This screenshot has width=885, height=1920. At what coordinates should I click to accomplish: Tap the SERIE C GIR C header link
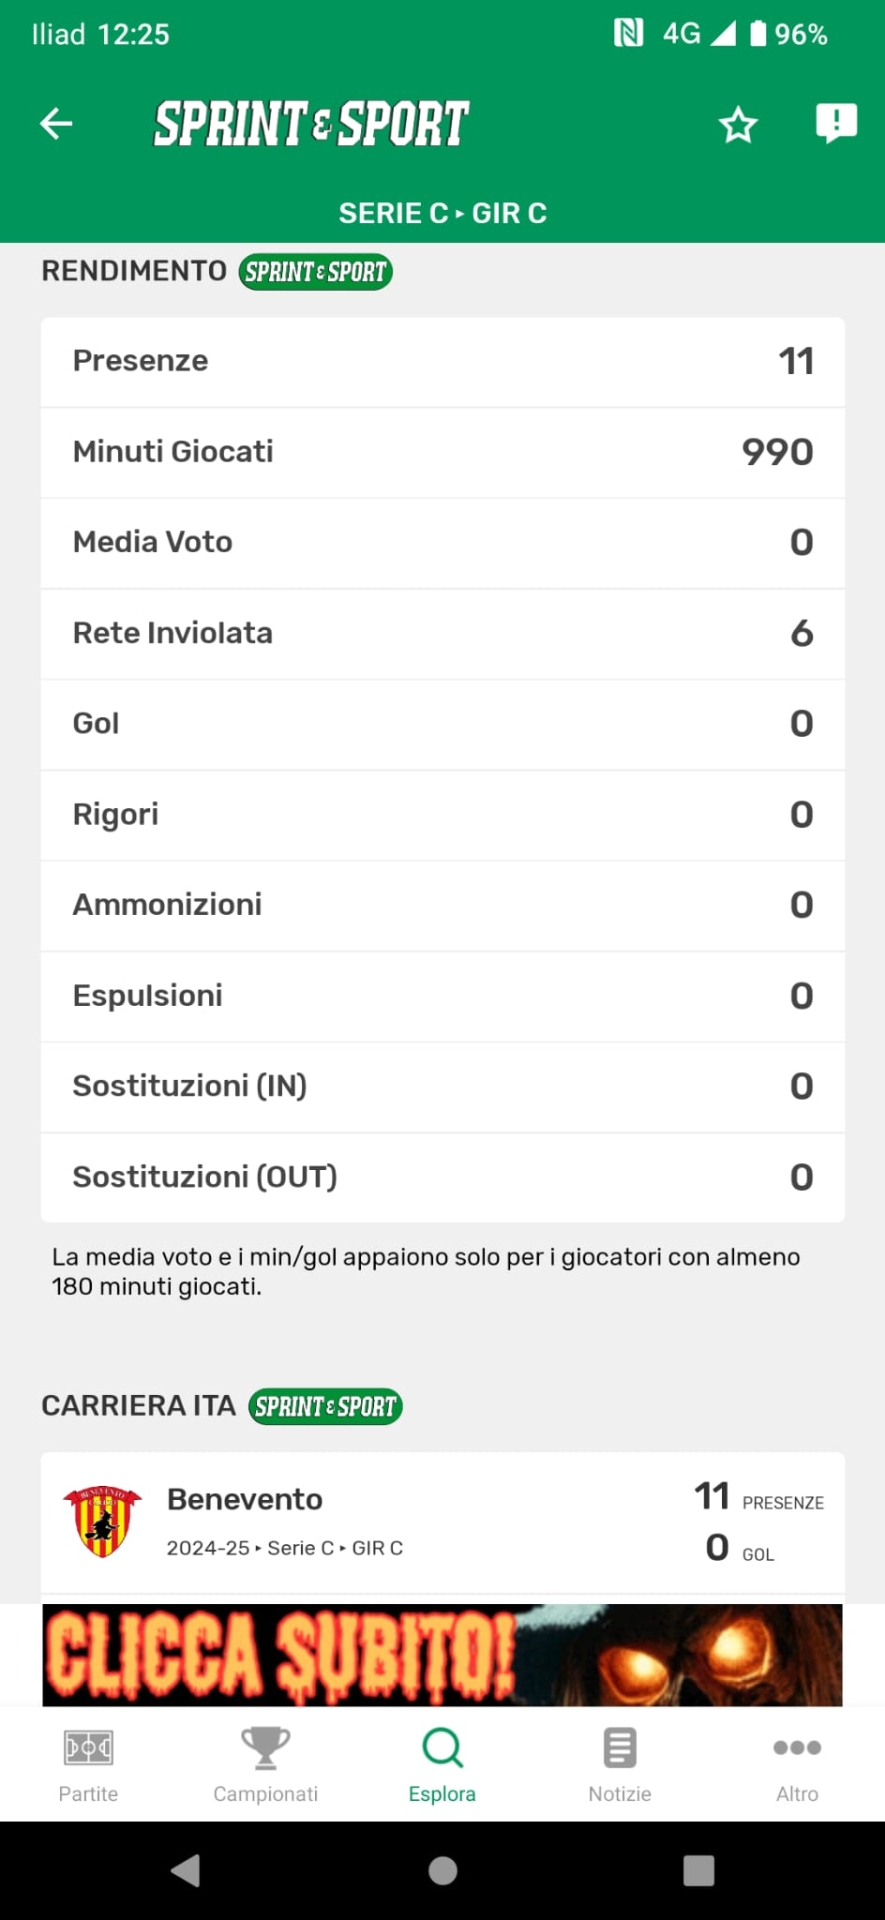tap(442, 213)
